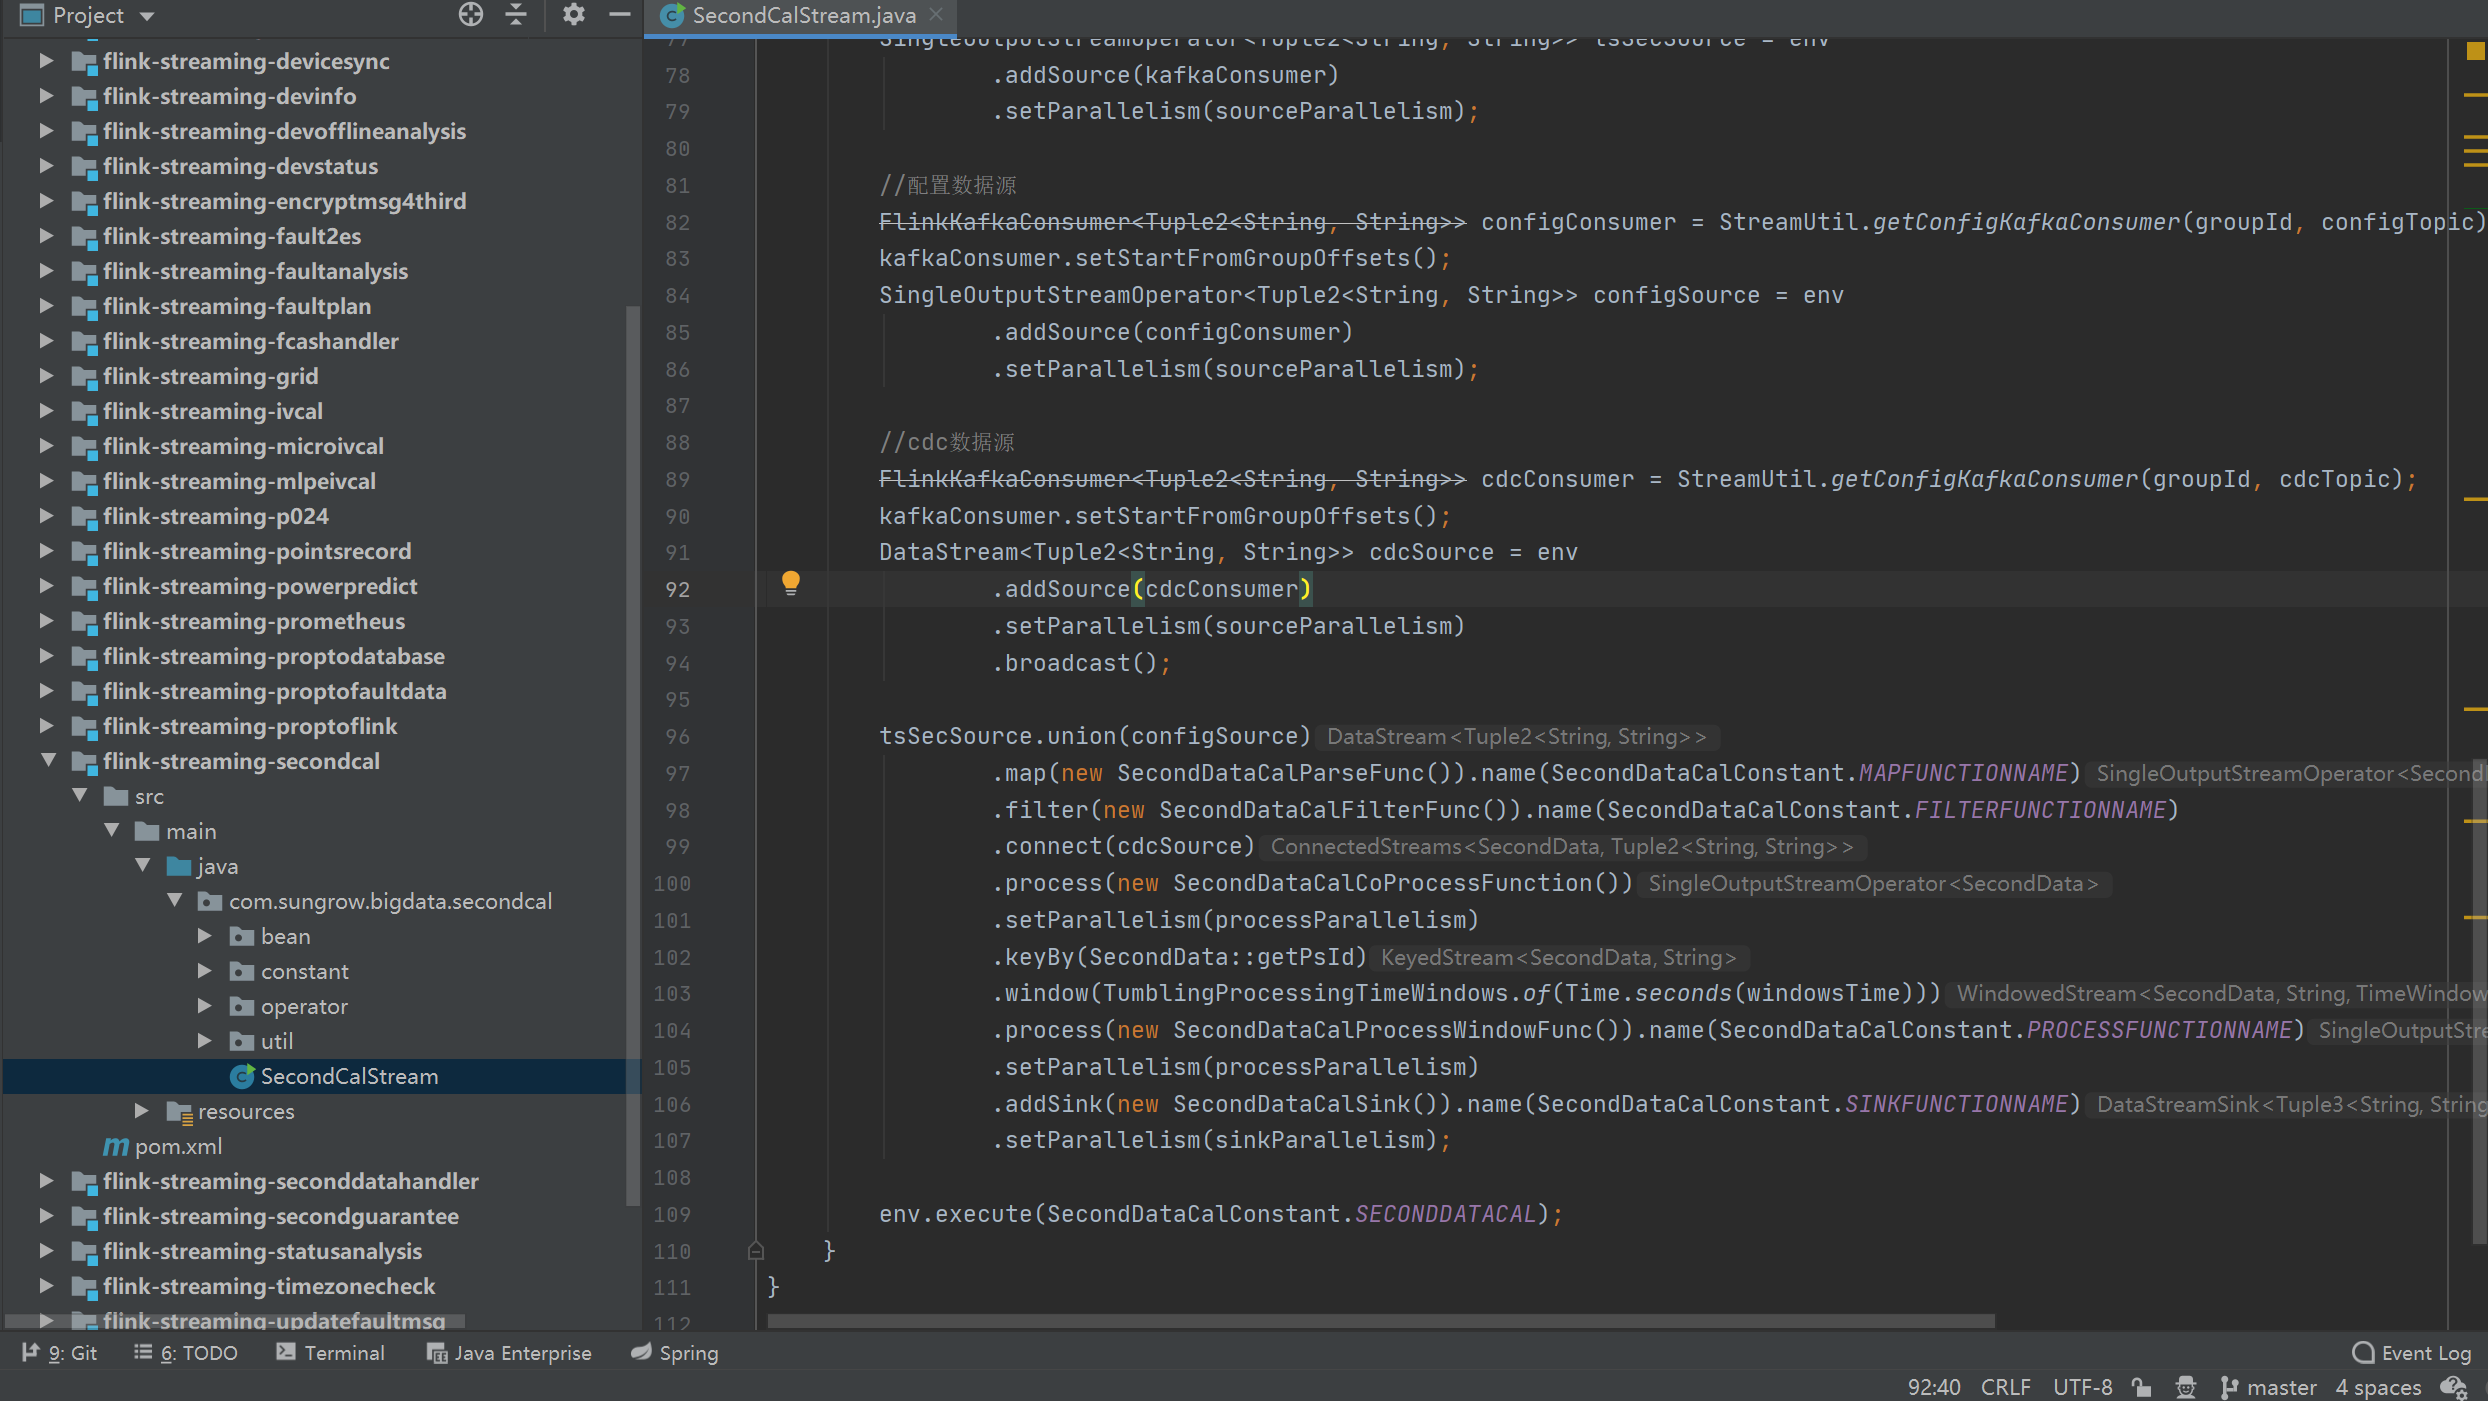
Task: Click the SecondCalStream class icon in tree
Action: coord(242,1076)
